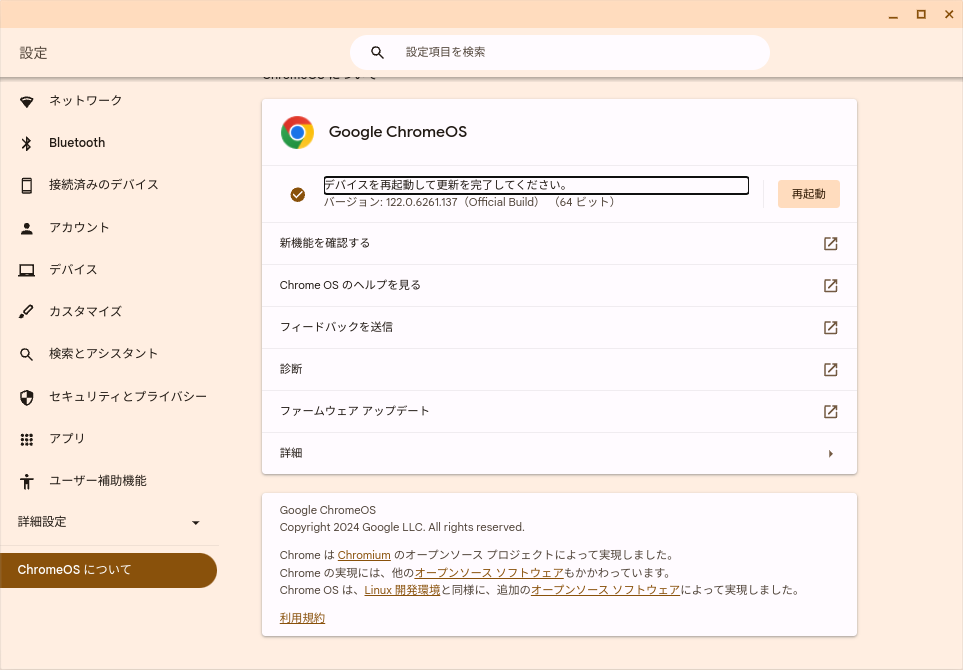The height and width of the screenshot is (670, 963).
Task: Maximize the settings window
Action: (x=921, y=14)
